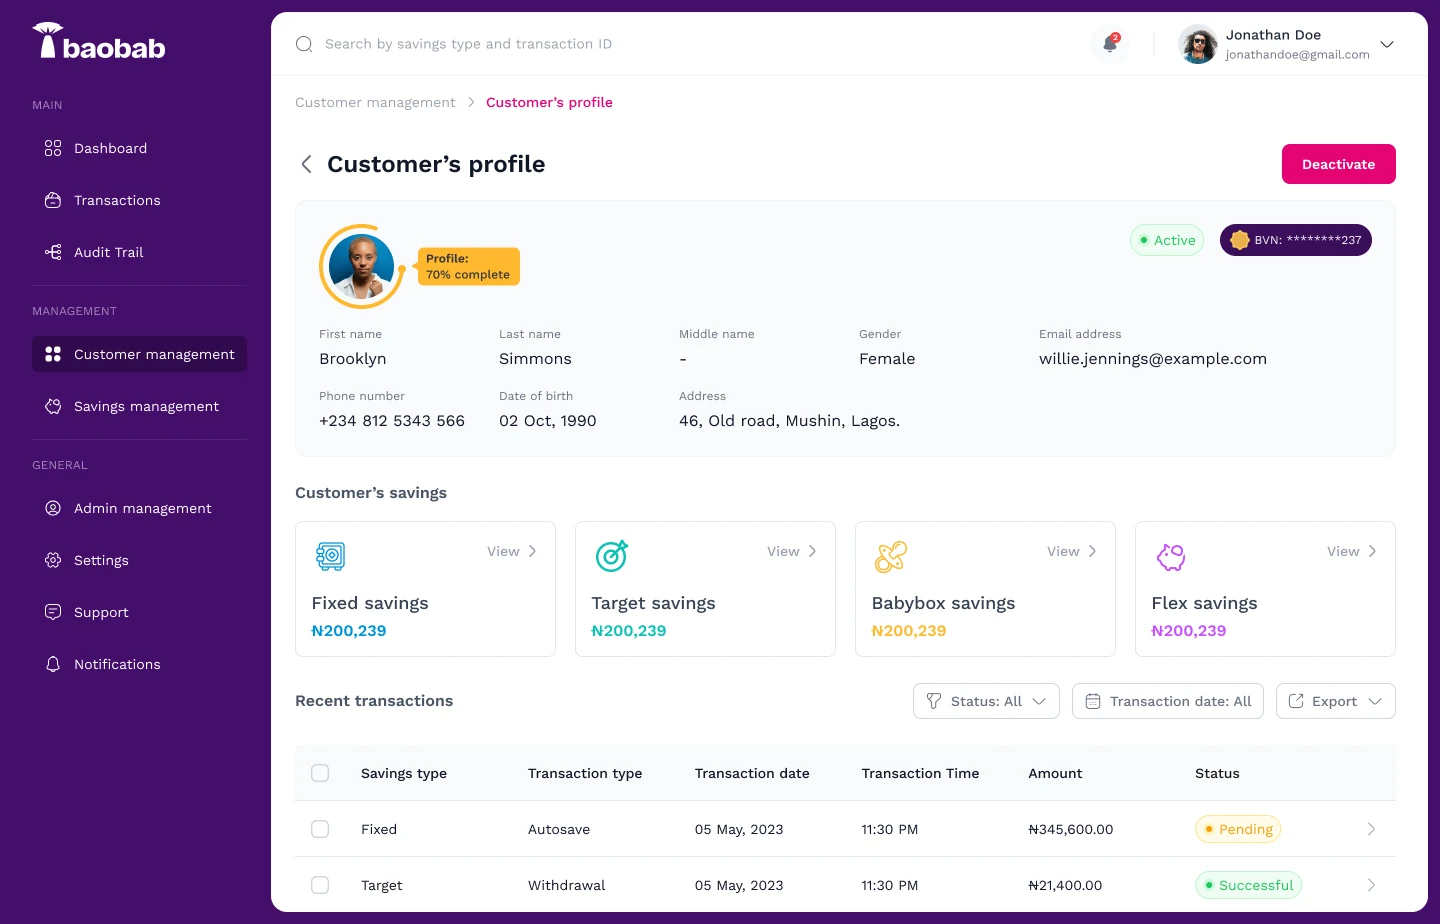Open the Target transaction row arrow
1440x924 pixels.
pos(1371,885)
